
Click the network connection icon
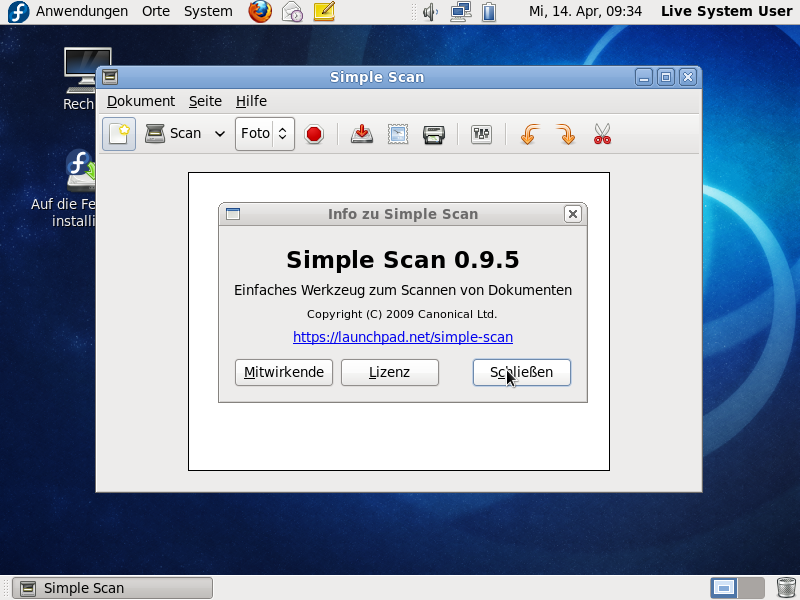coord(461,12)
